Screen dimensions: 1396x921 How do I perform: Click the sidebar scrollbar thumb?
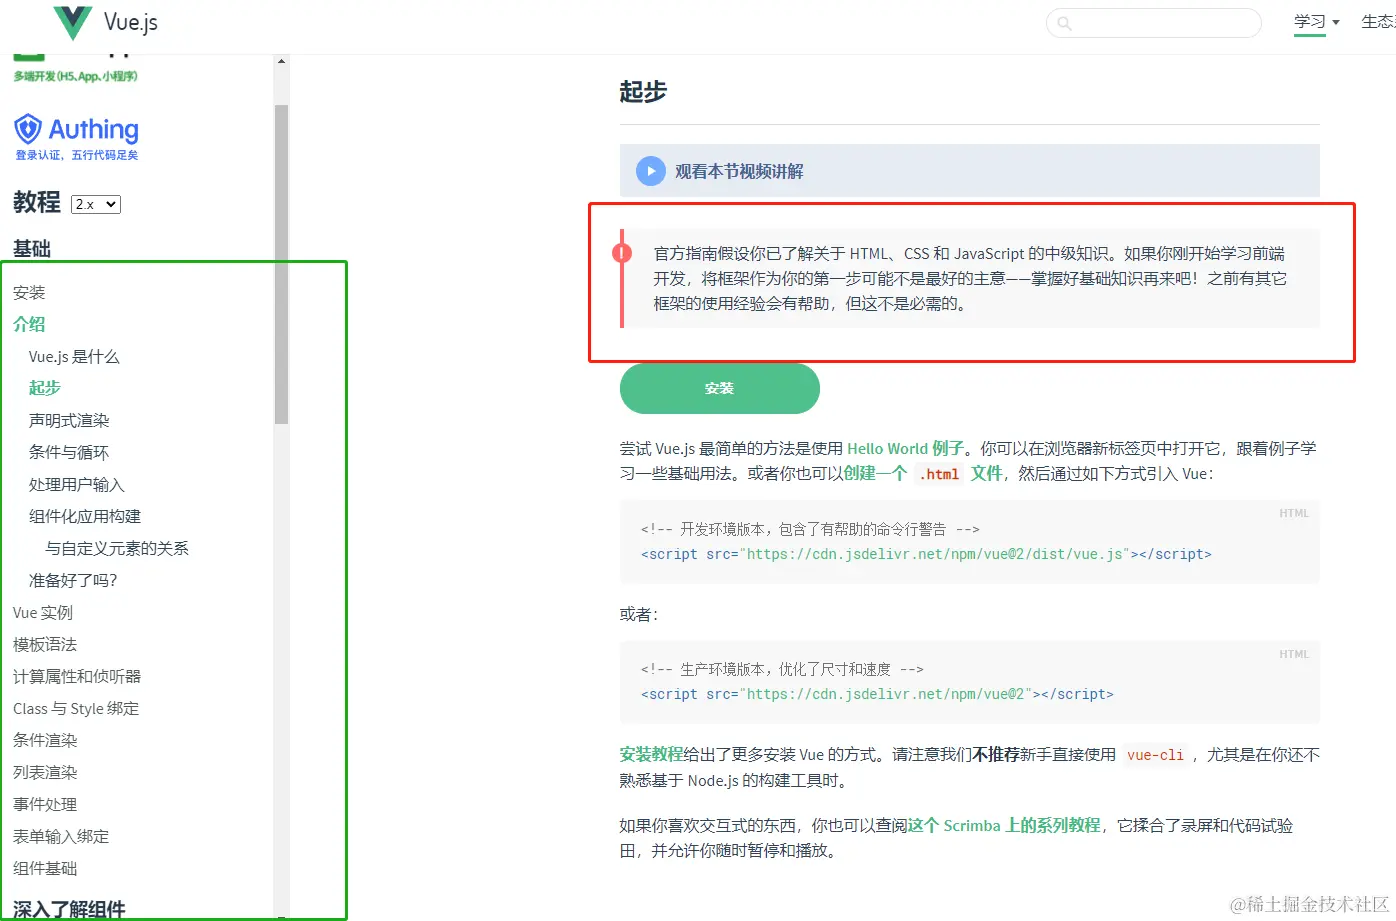[281, 263]
